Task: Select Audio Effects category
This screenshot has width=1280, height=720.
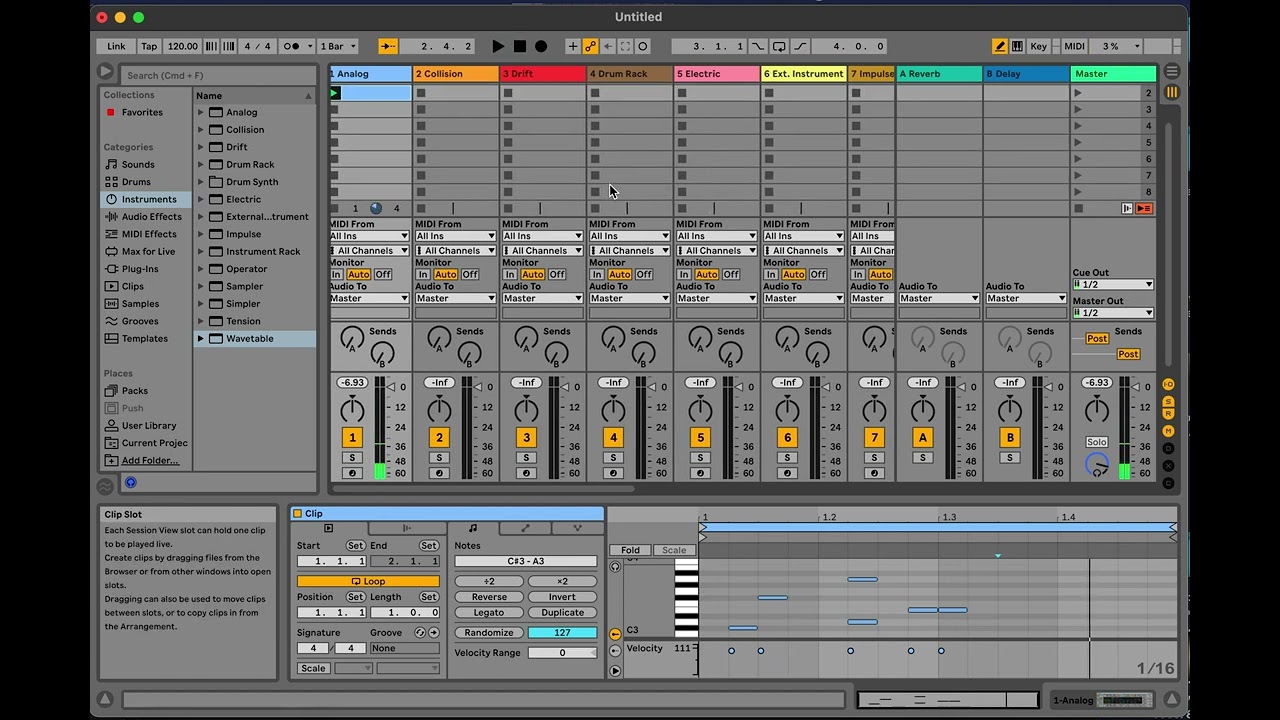Action: (152, 216)
